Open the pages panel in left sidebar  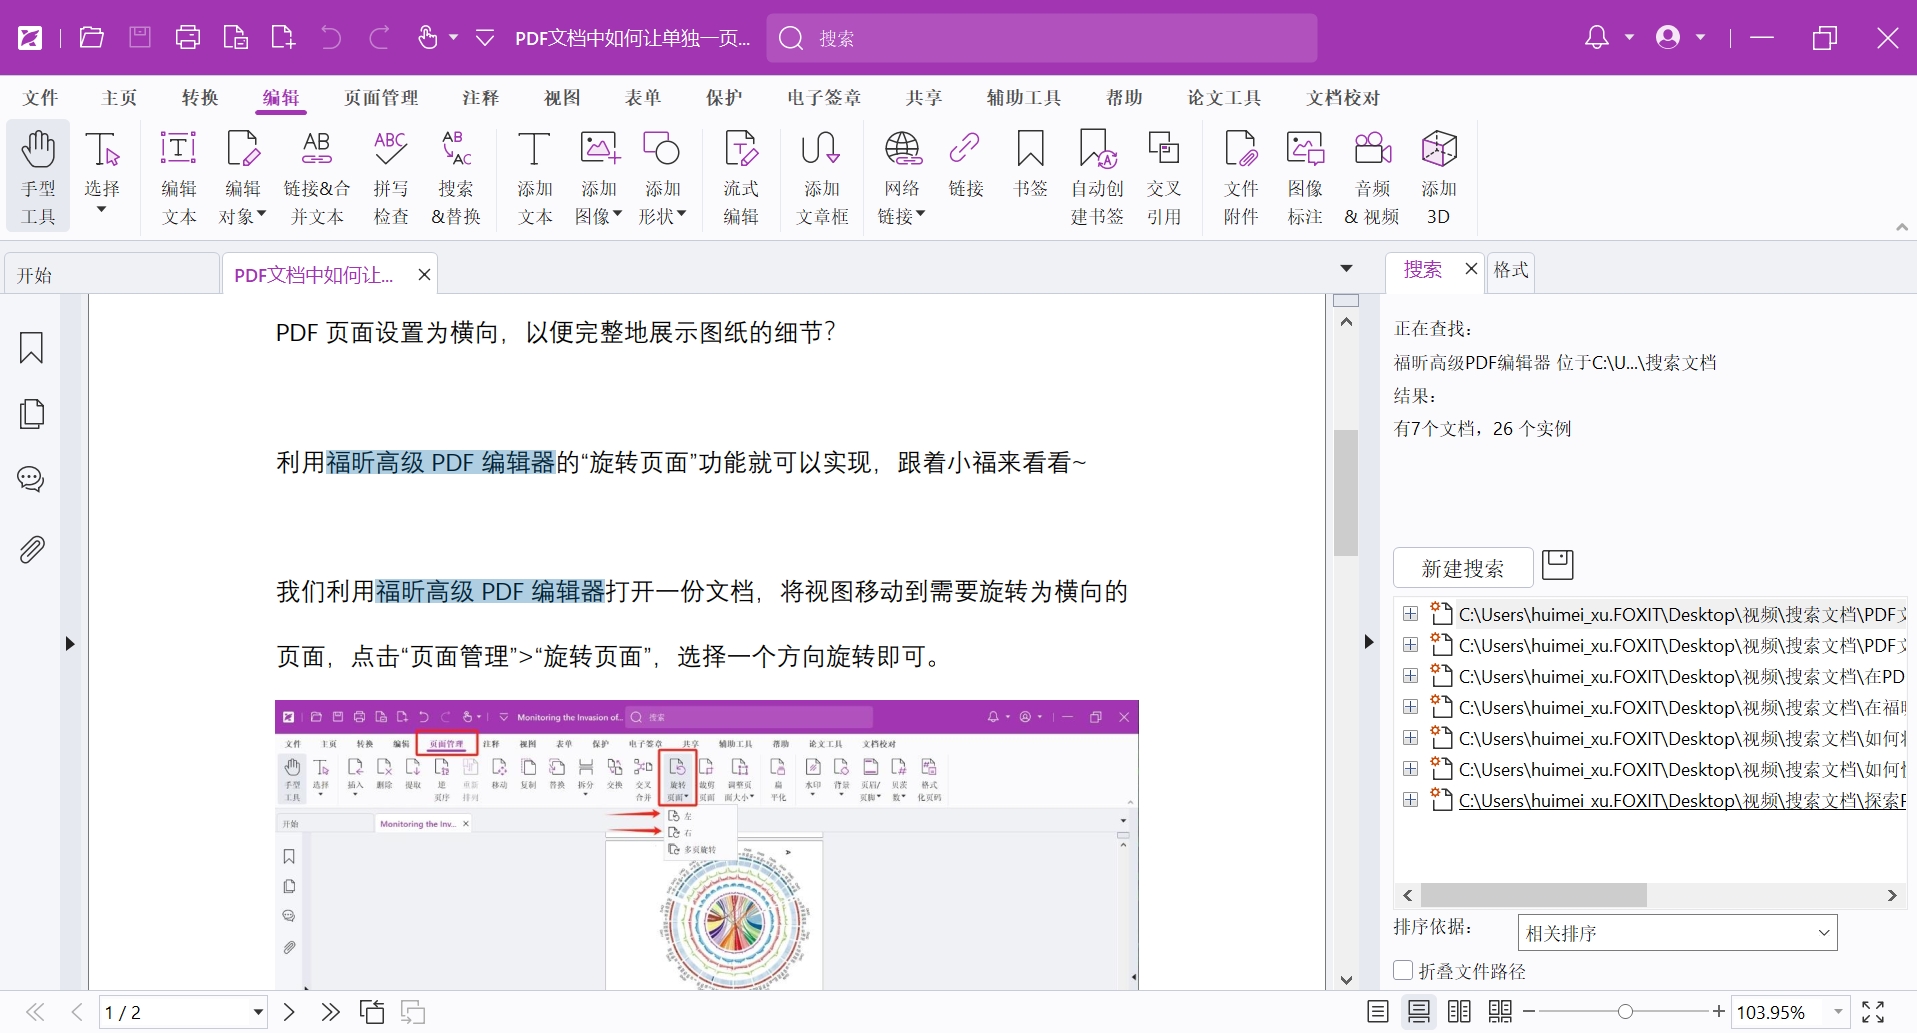pos(31,414)
